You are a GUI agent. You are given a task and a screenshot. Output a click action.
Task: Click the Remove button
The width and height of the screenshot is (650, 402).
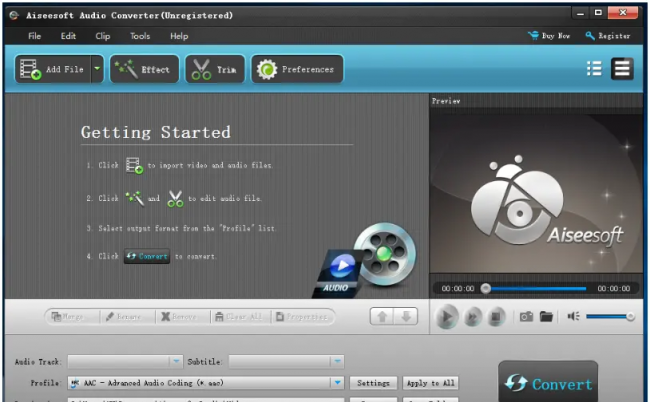click(x=179, y=317)
